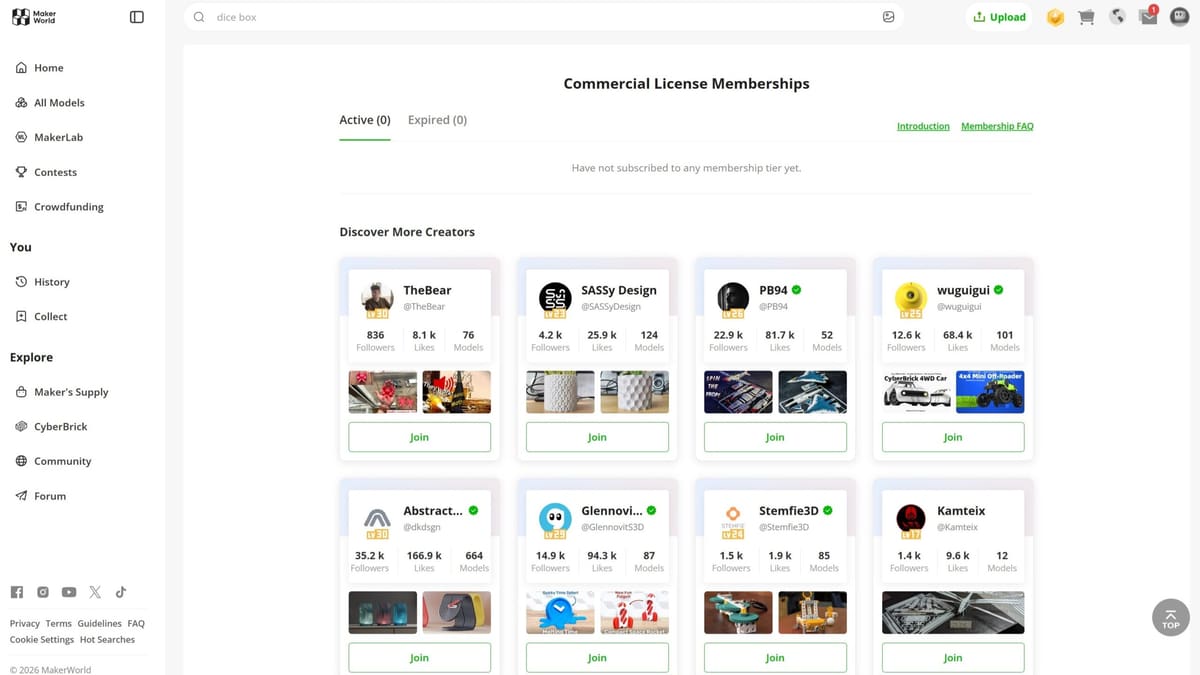The width and height of the screenshot is (1200, 675).
Task: Open Hot Searches in footer
Action: [107, 640]
